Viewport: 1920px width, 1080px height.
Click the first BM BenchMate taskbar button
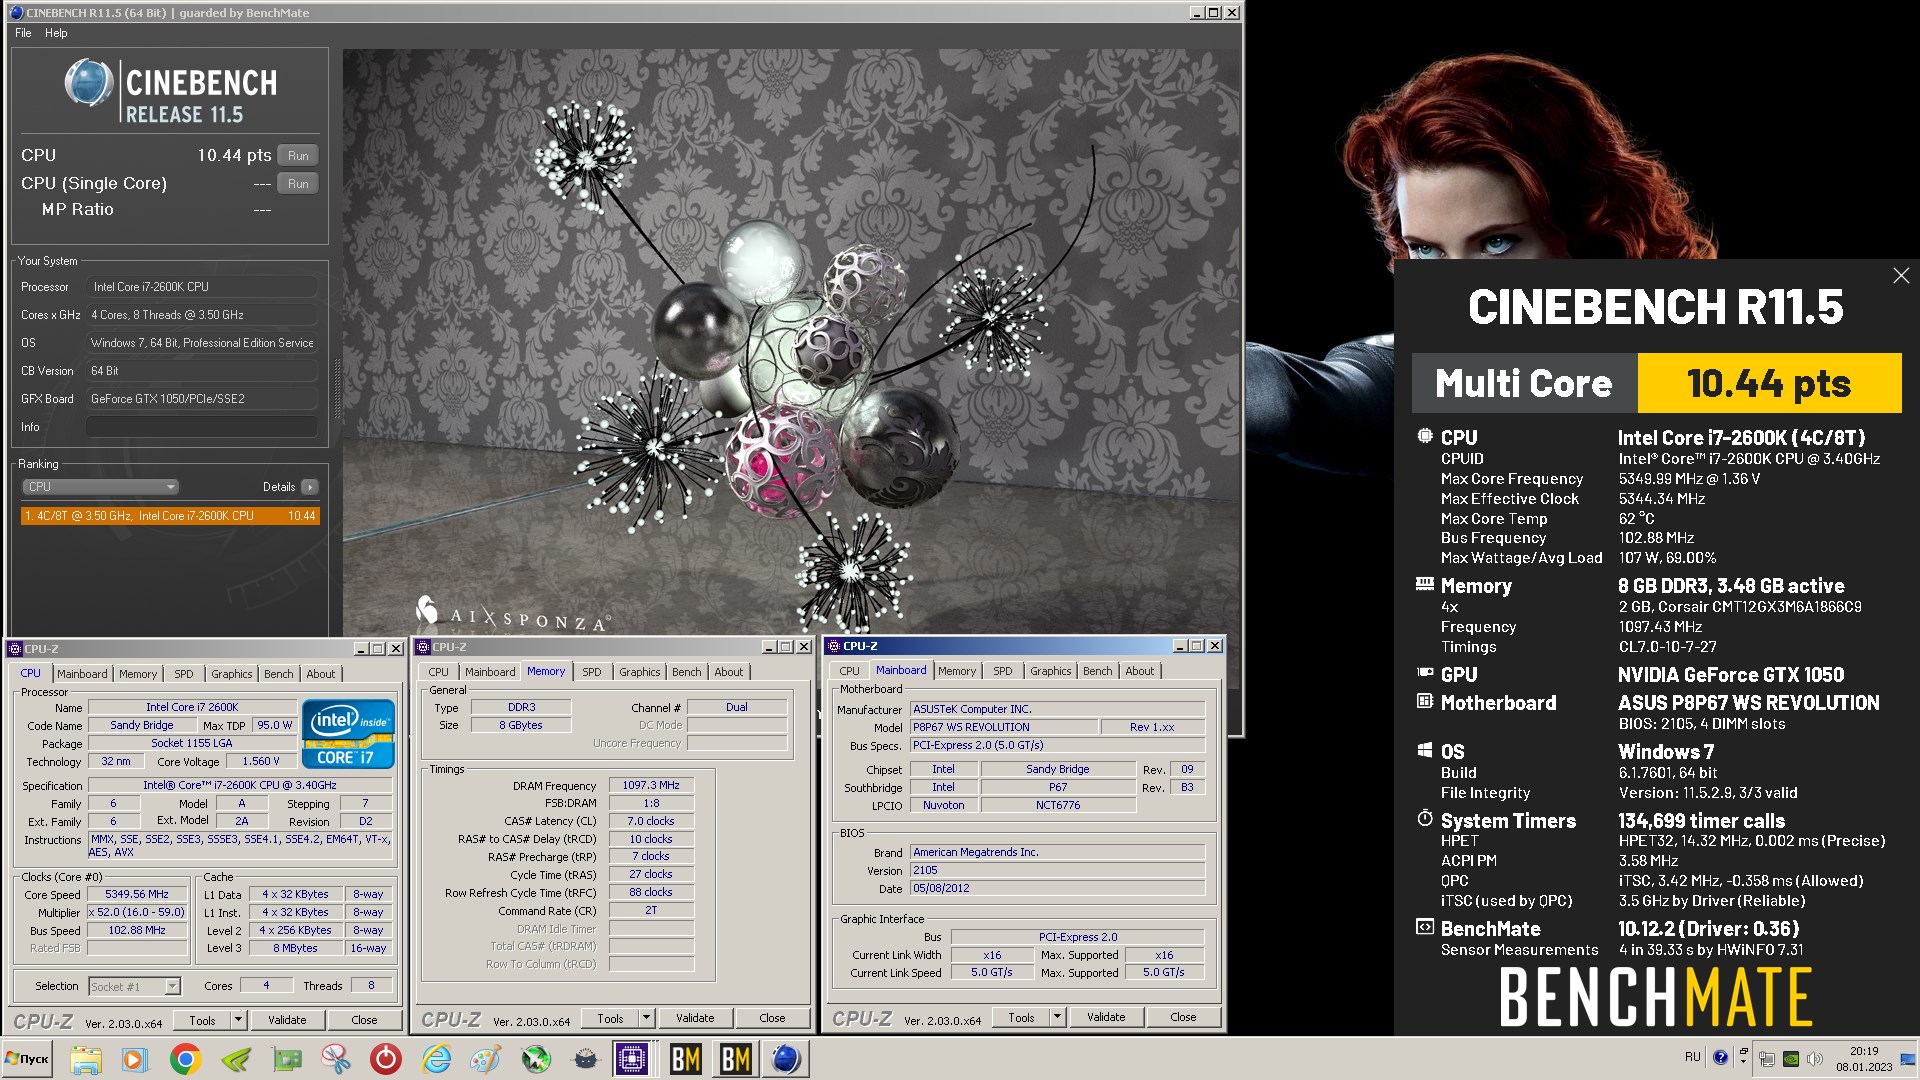click(x=685, y=1059)
